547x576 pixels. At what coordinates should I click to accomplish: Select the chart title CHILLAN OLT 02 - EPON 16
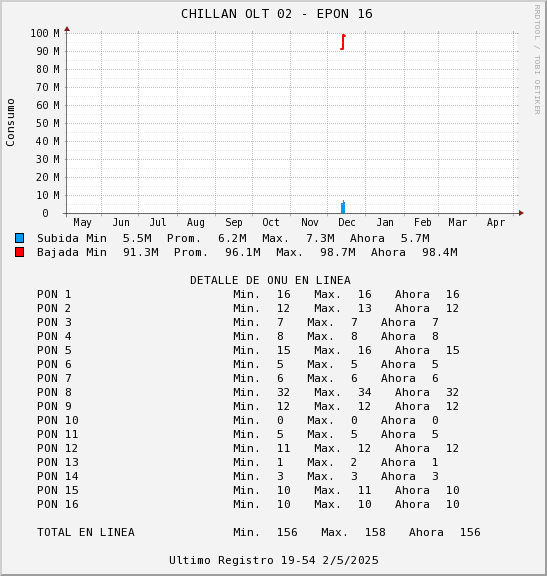[x=277, y=14]
